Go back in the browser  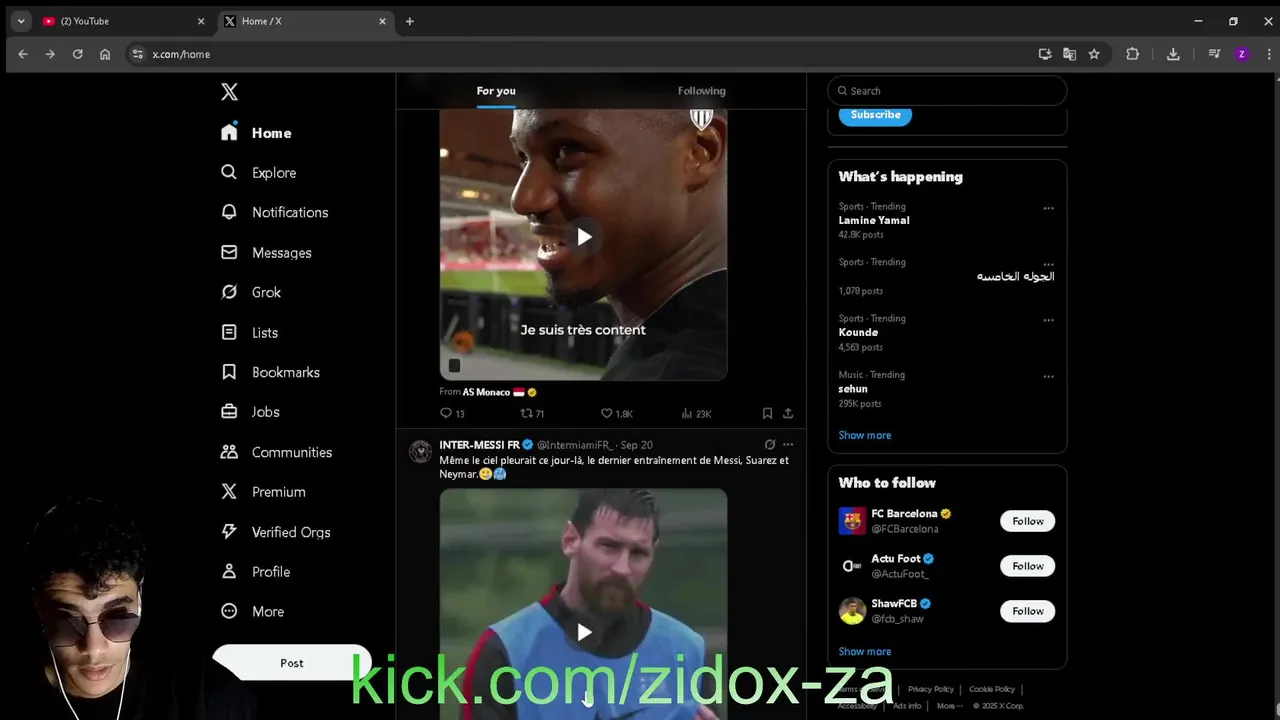[23, 54]
